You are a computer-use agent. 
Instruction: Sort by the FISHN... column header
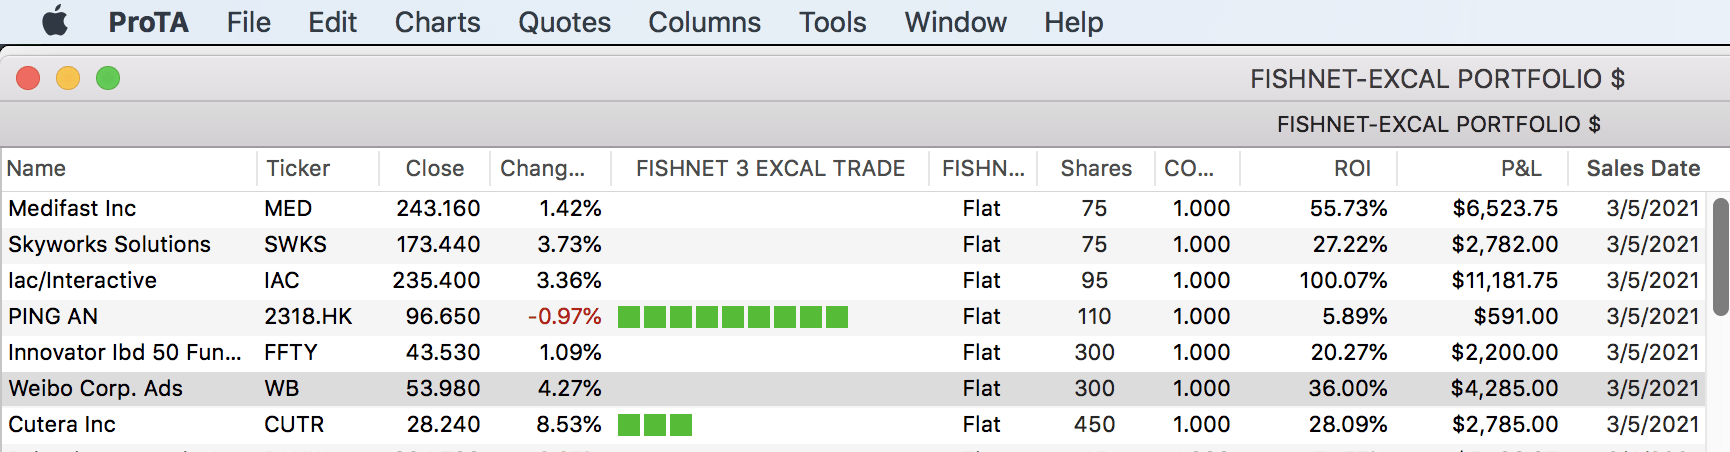coord(983,168)
